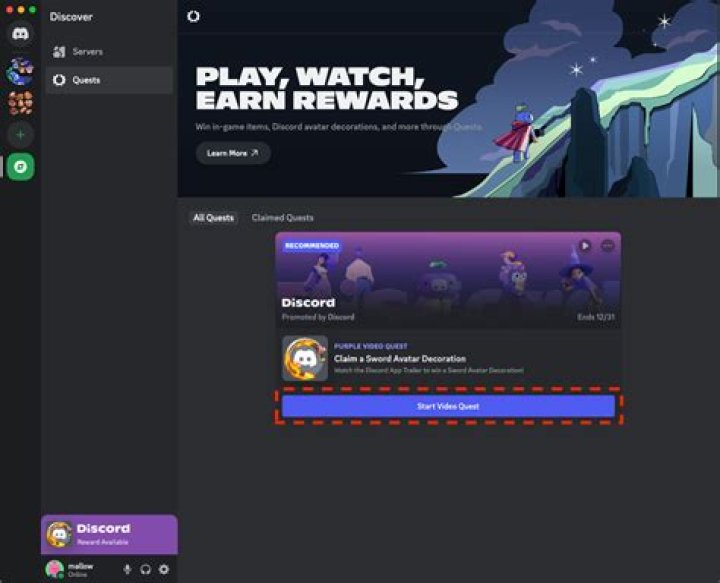Select Quests in Discover sidebar

(109, 80)
